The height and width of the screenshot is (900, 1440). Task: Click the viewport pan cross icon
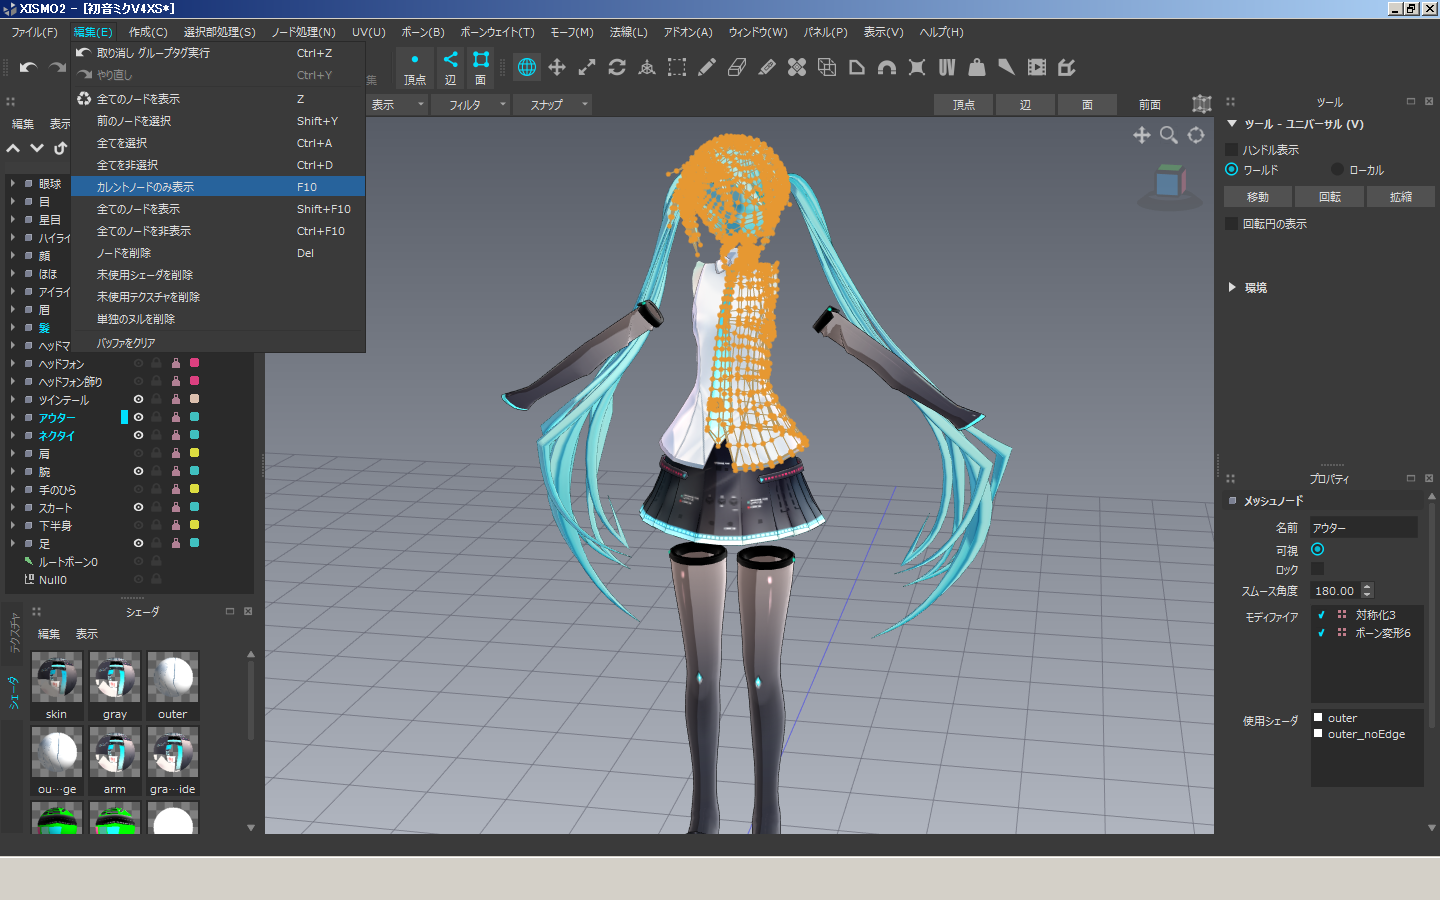(1141, 134)
